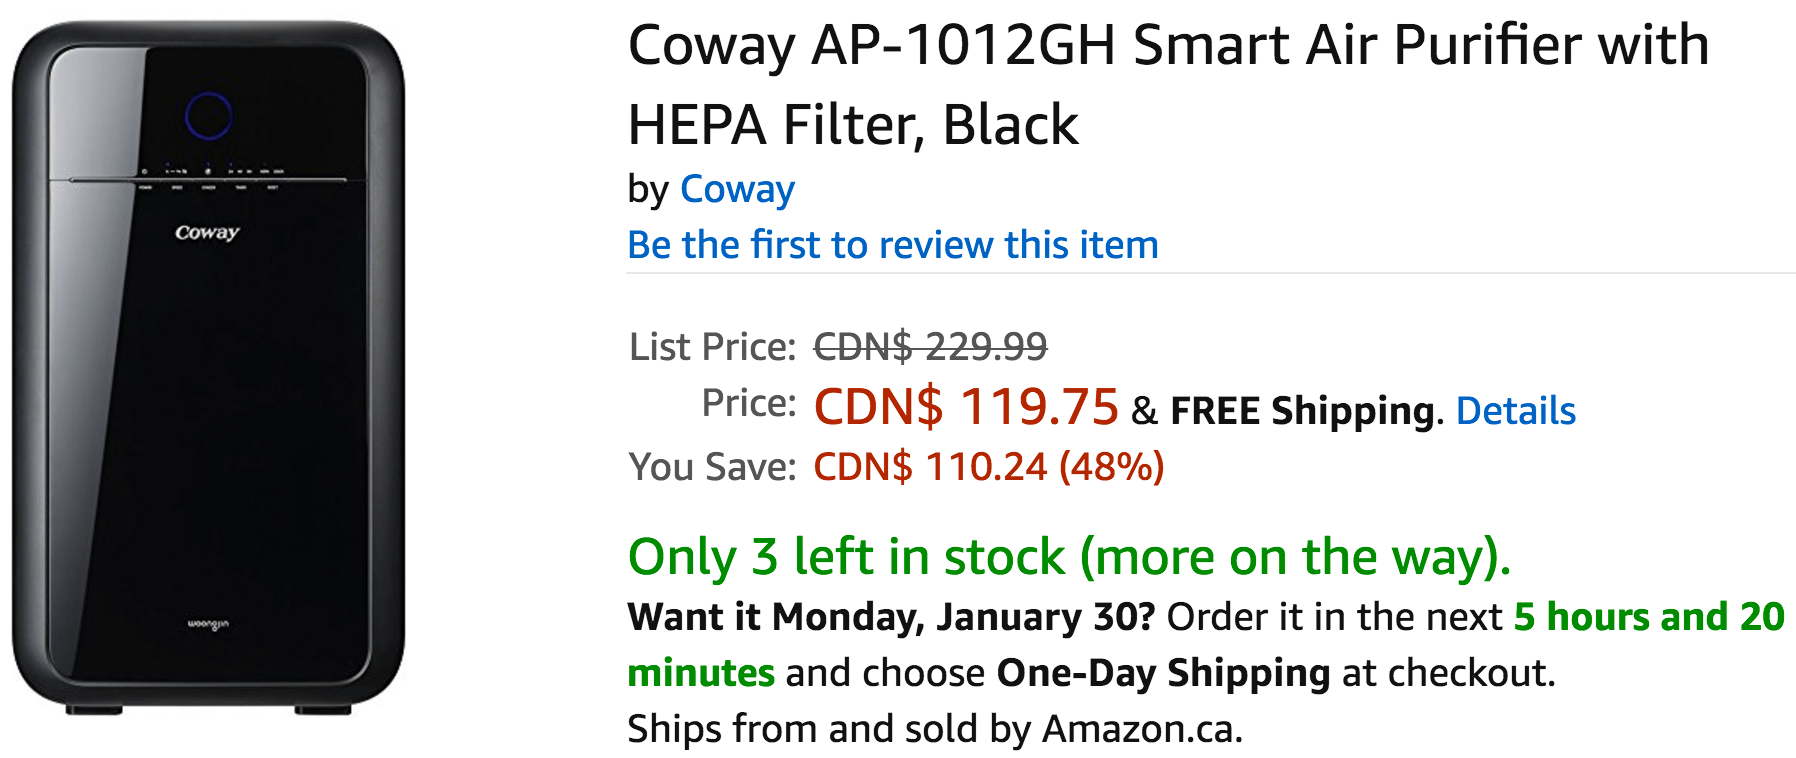
Task: Click 'Want it Monday, January 30?' text
Action: tap(891, 617)
